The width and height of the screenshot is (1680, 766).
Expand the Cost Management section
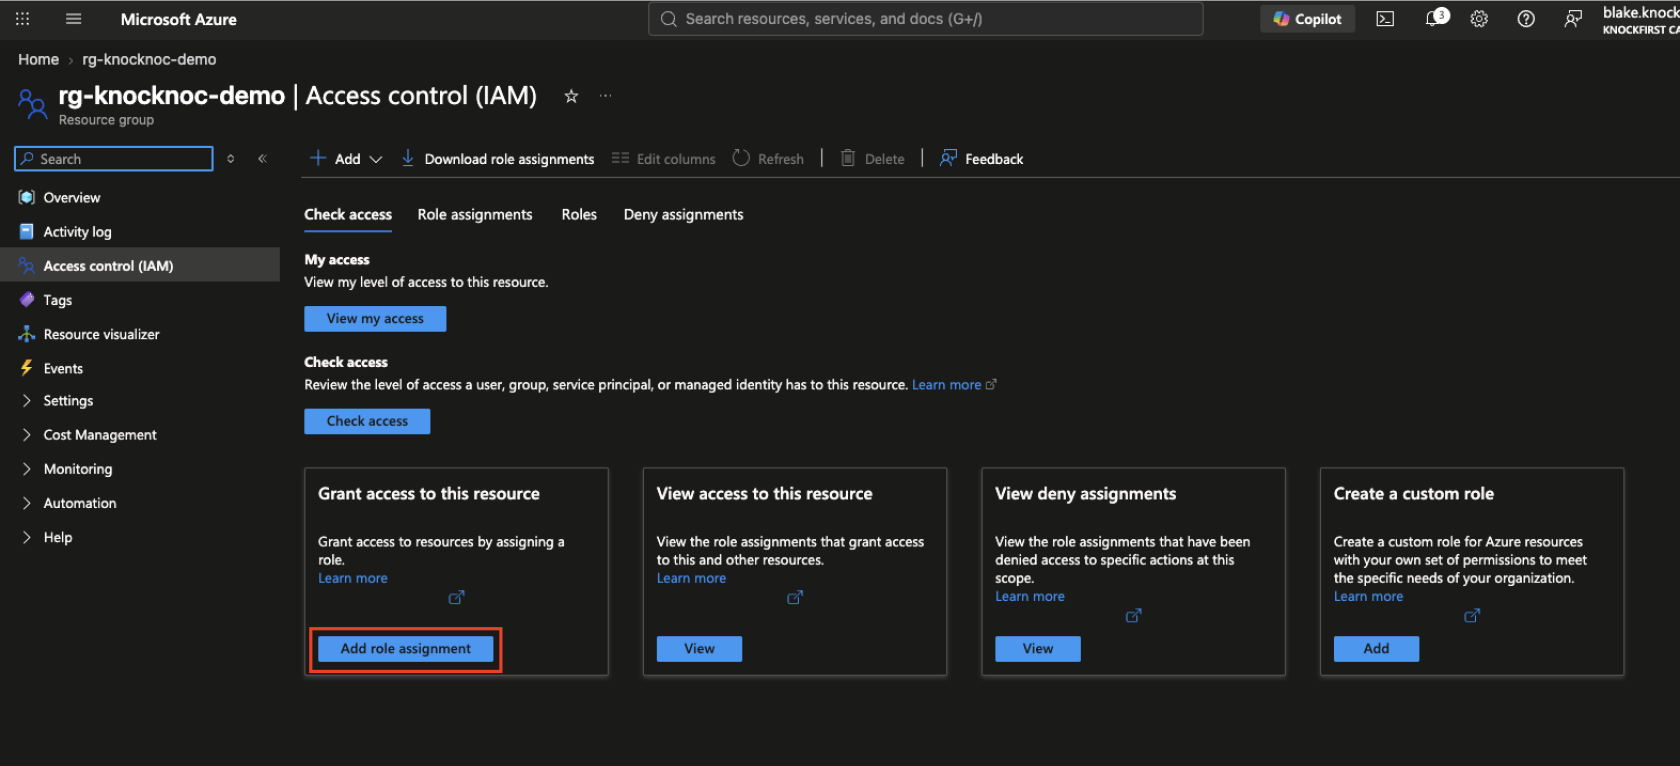click(27, 435)
